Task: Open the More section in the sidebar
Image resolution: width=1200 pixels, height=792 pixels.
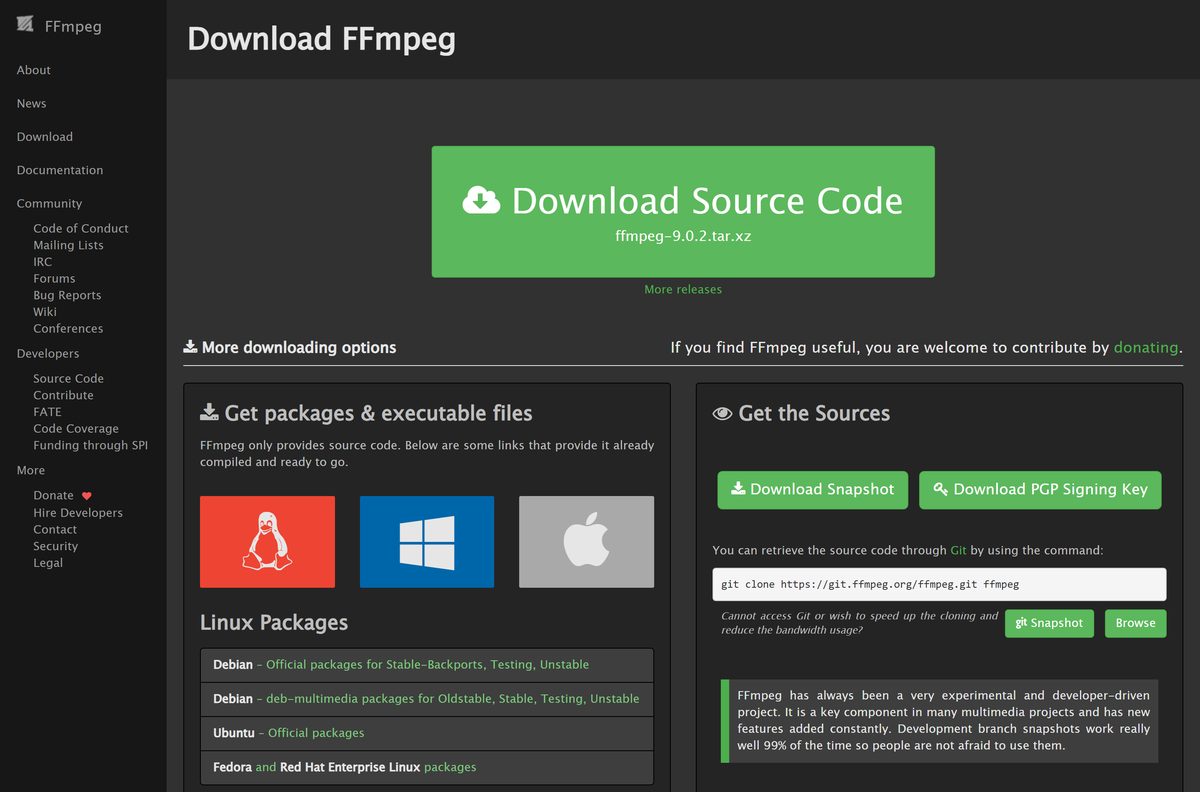Action: 31,470
